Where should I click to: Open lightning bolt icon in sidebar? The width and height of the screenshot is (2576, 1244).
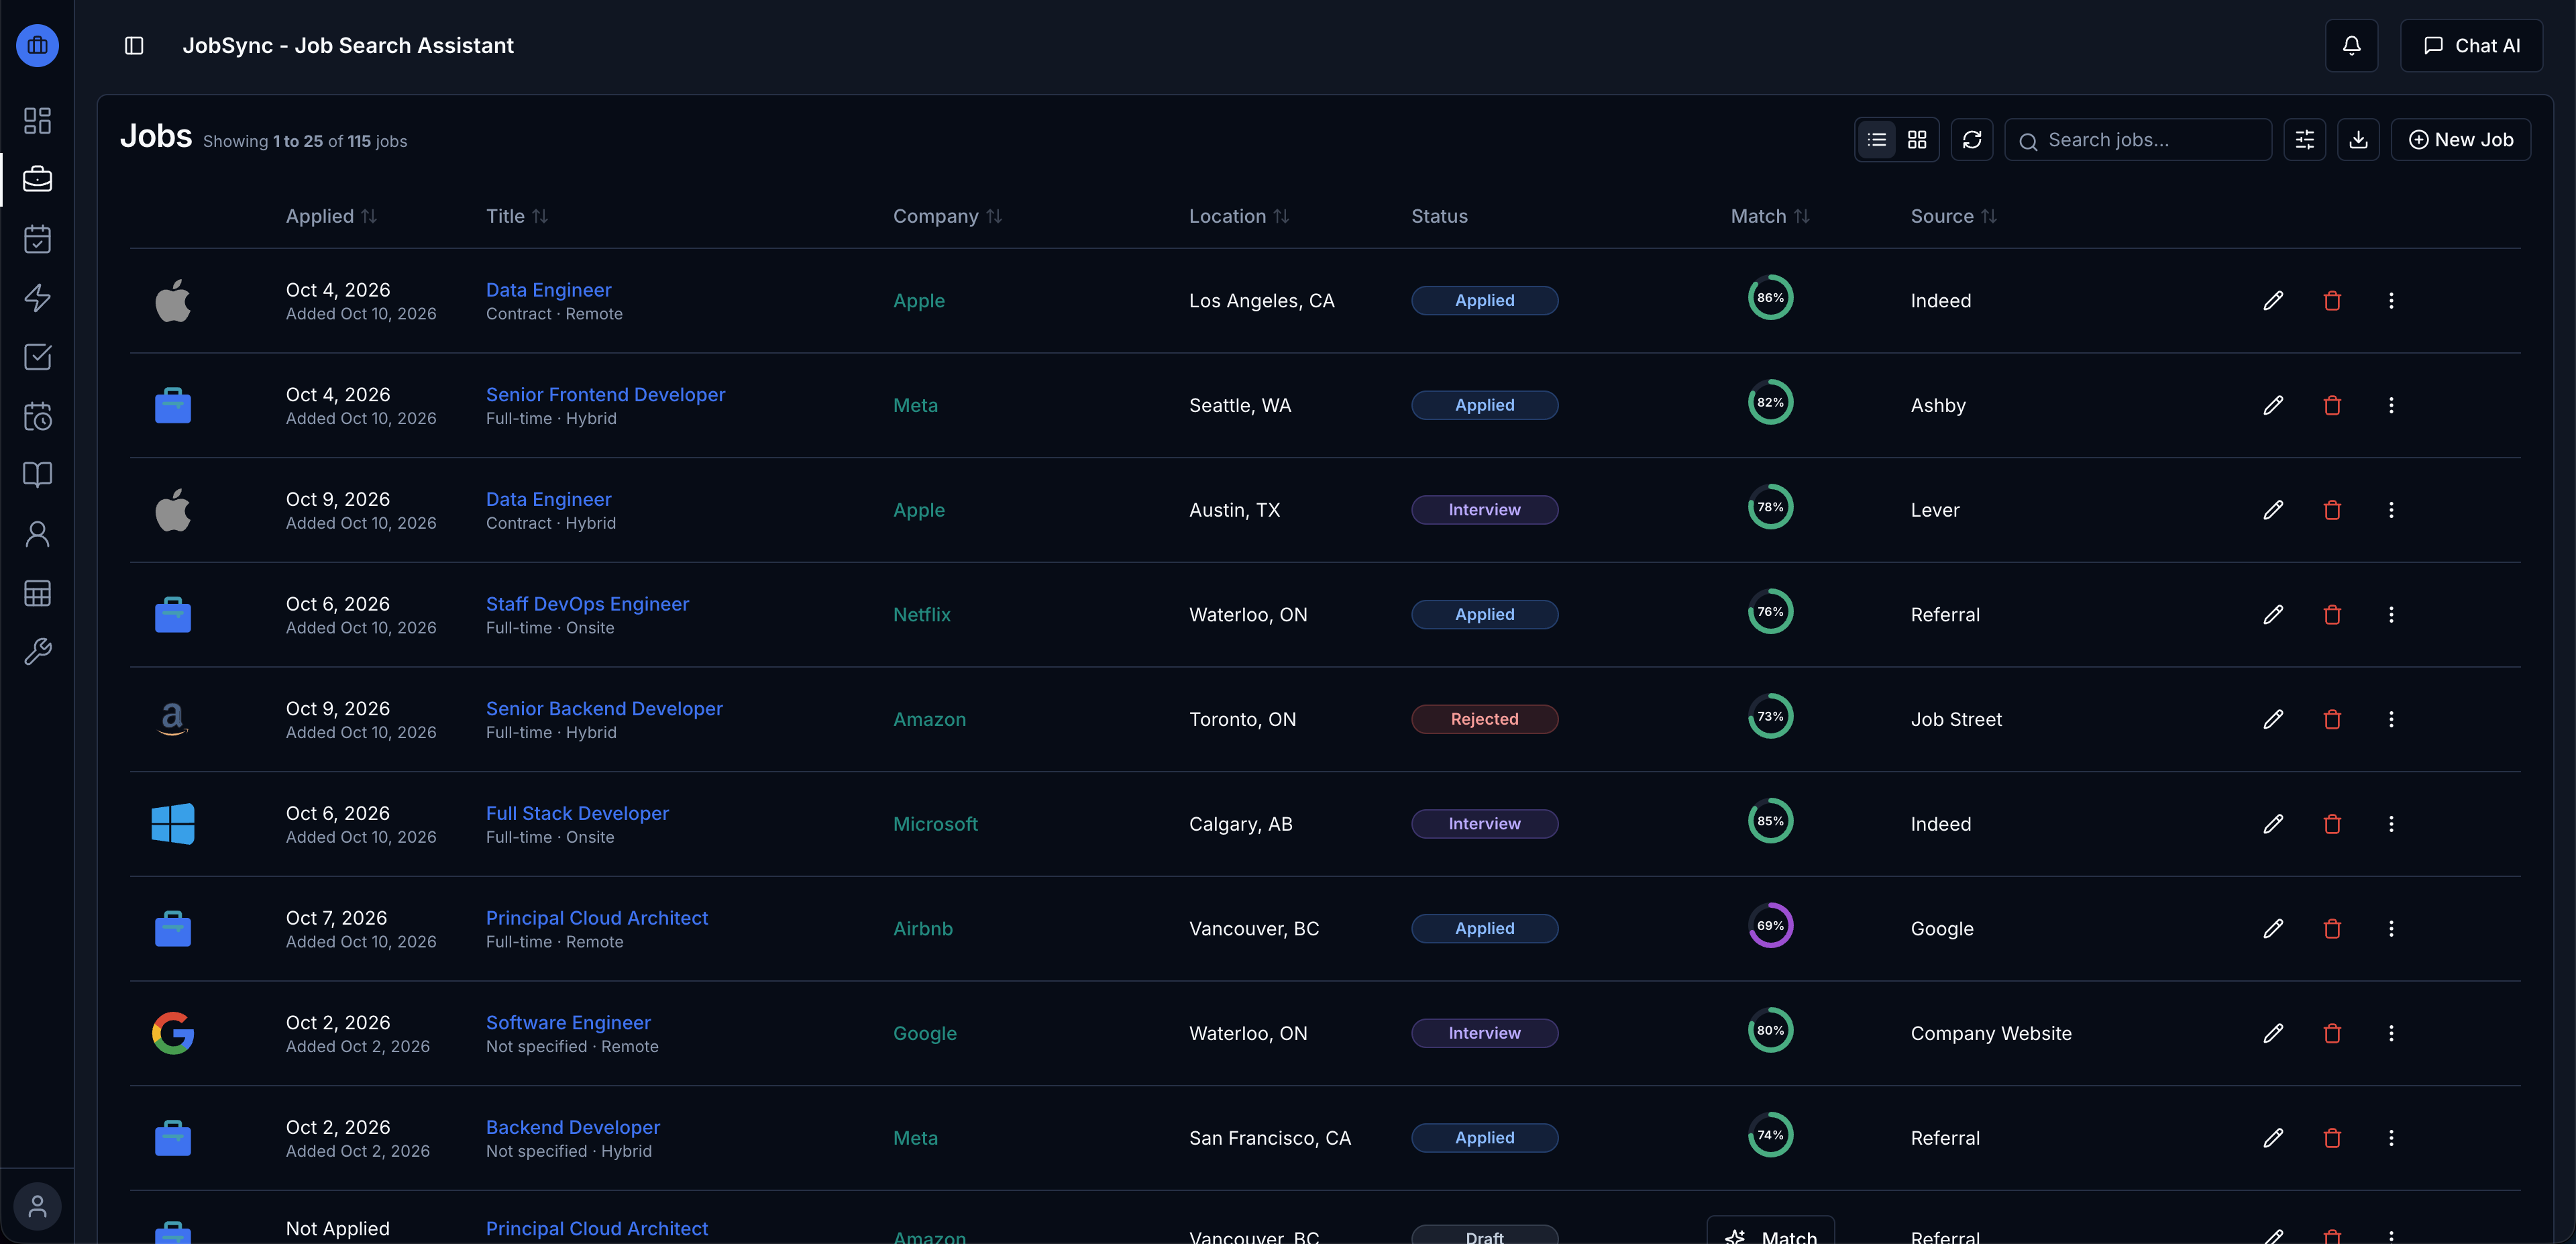point(37,298)
